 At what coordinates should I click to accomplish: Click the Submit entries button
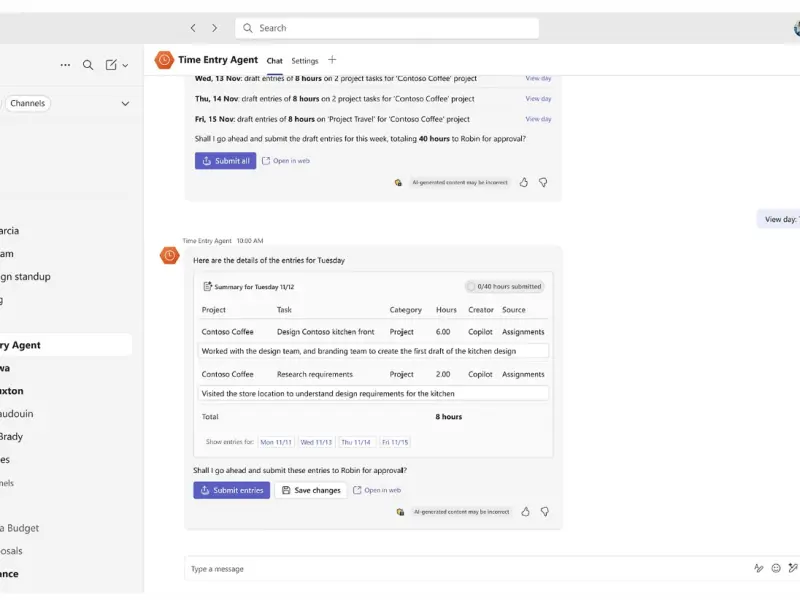[x=231, y=490]
